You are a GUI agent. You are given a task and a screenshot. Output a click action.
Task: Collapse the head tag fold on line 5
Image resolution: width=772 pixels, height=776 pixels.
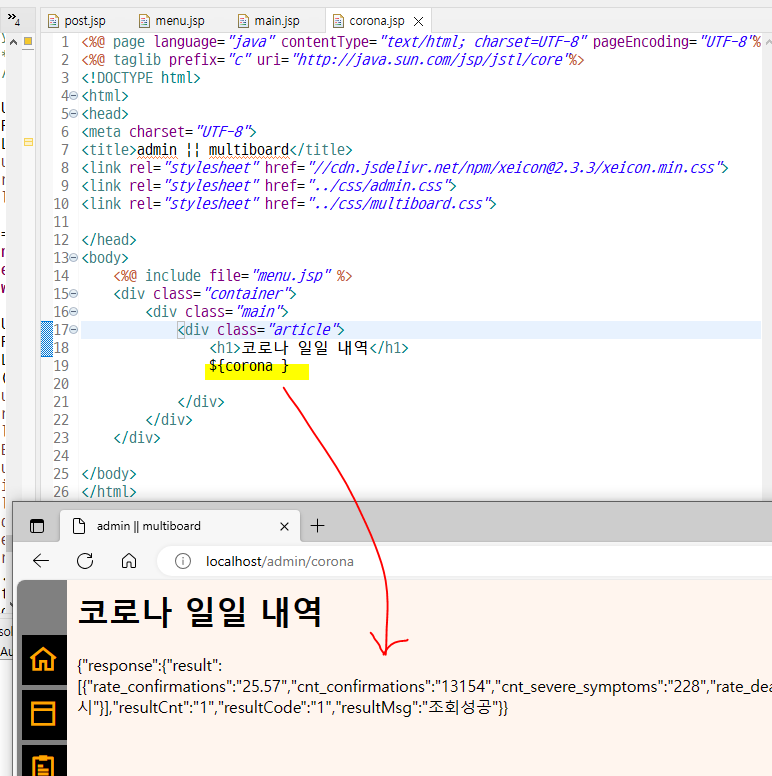point(73,113)
